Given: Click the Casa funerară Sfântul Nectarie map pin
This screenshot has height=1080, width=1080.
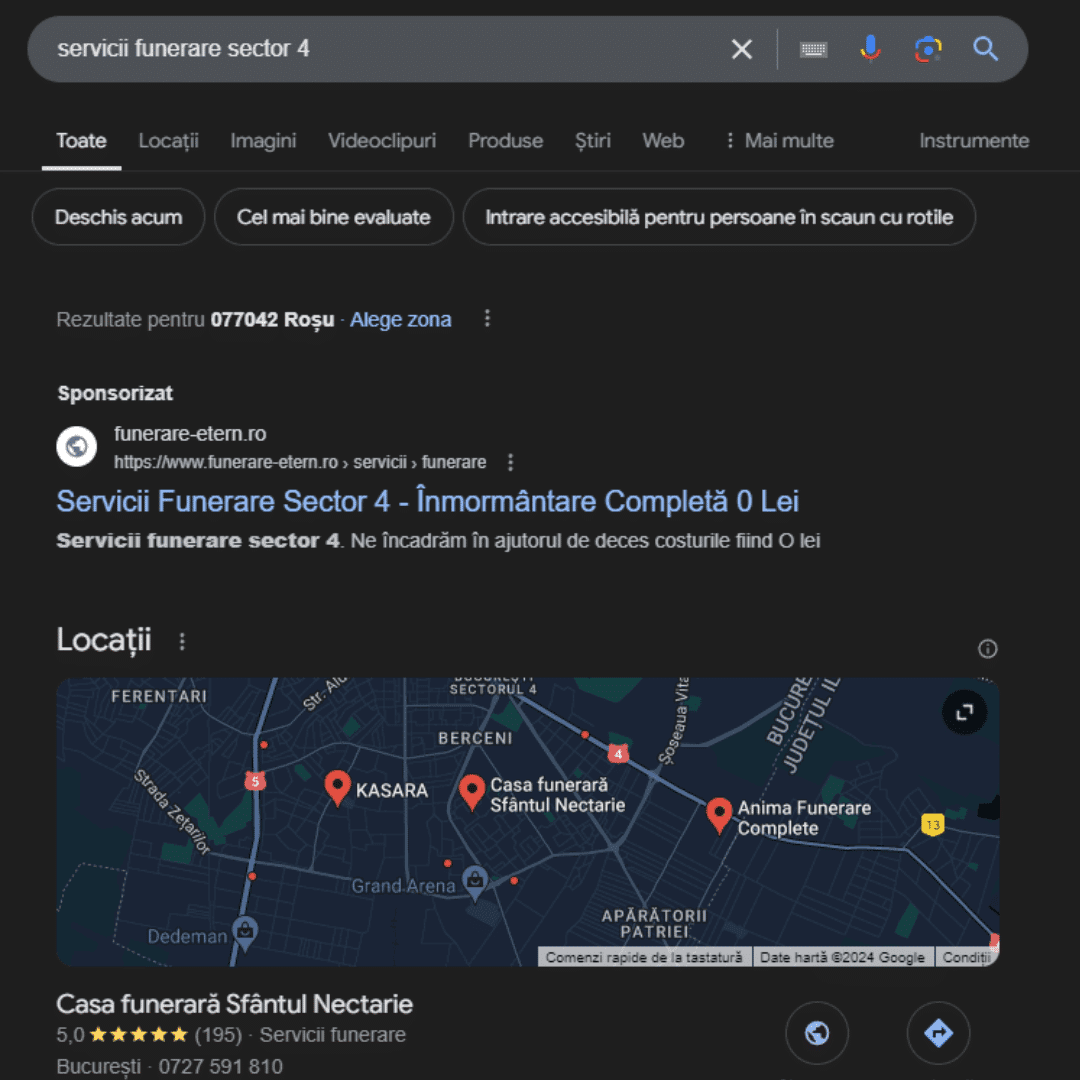Looking at the screenshot, I should click(472, 790).
